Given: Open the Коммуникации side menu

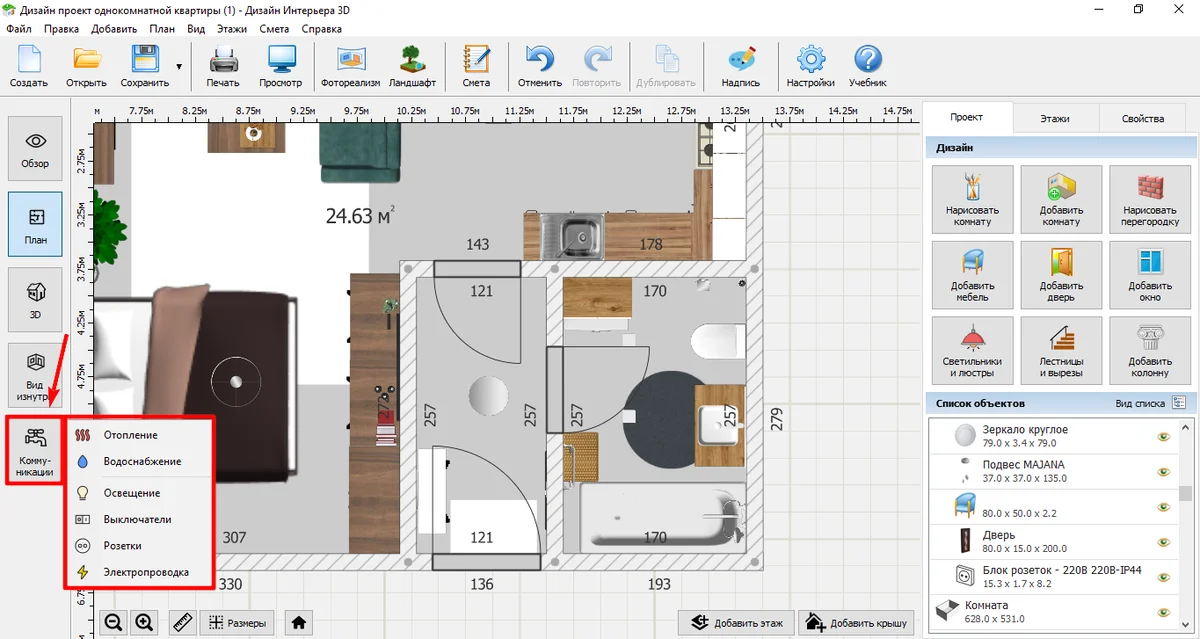Looking at the screenshot, I should tap(35, 448).
